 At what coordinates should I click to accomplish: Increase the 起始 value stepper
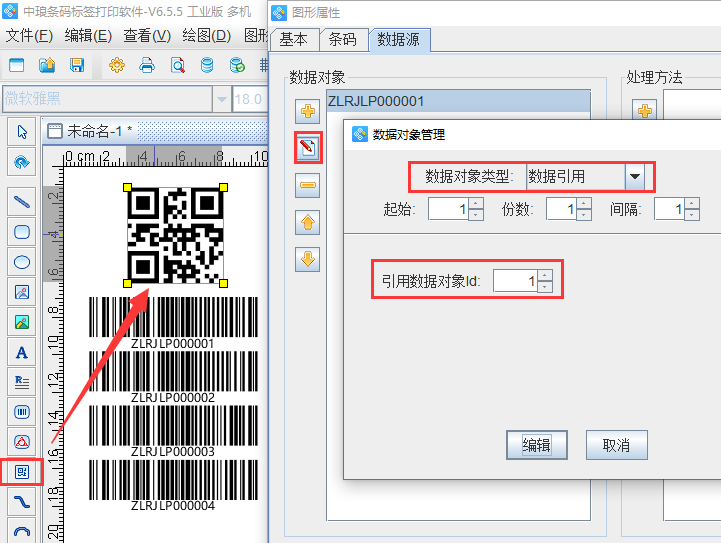476,203
